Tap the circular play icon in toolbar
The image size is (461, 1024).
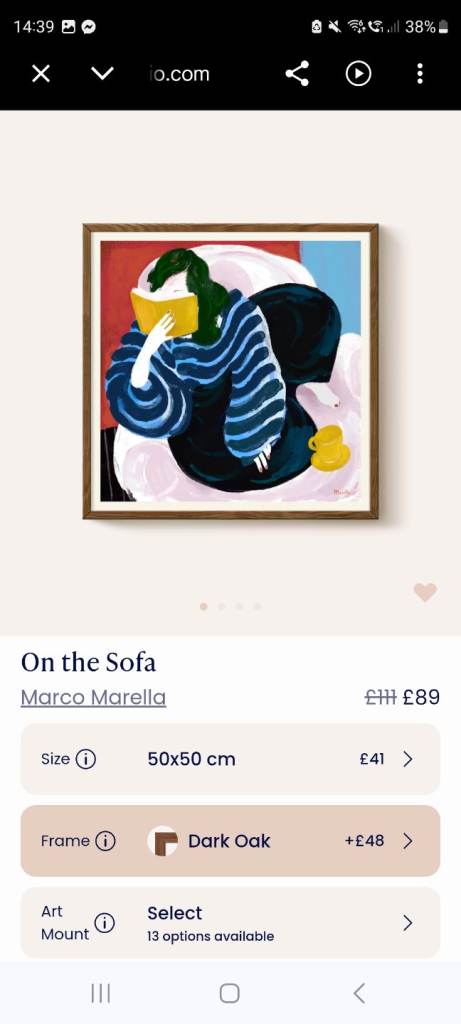[358, 74]
